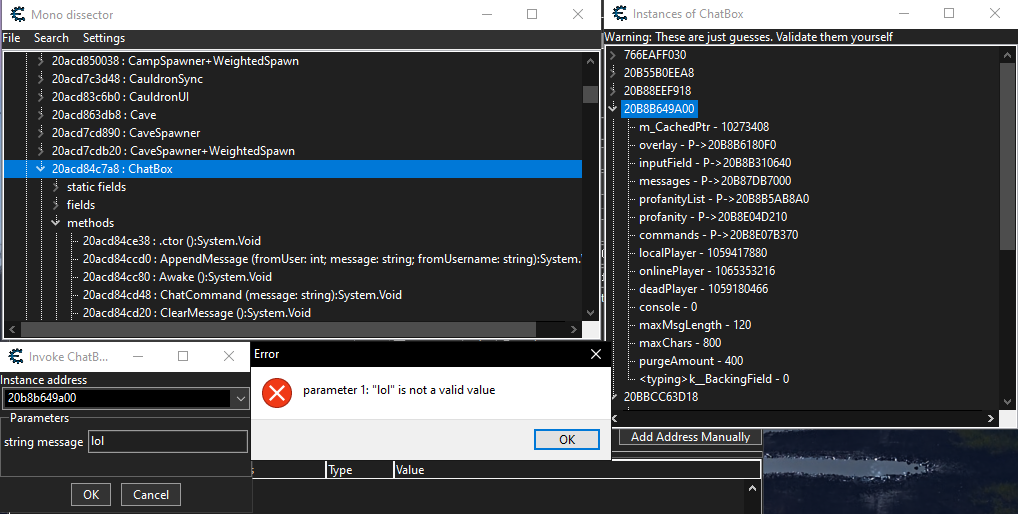The image size is (1018, 514).
Task: Collapse the 20B8B649A00 instance node
Action: (613, 108)
